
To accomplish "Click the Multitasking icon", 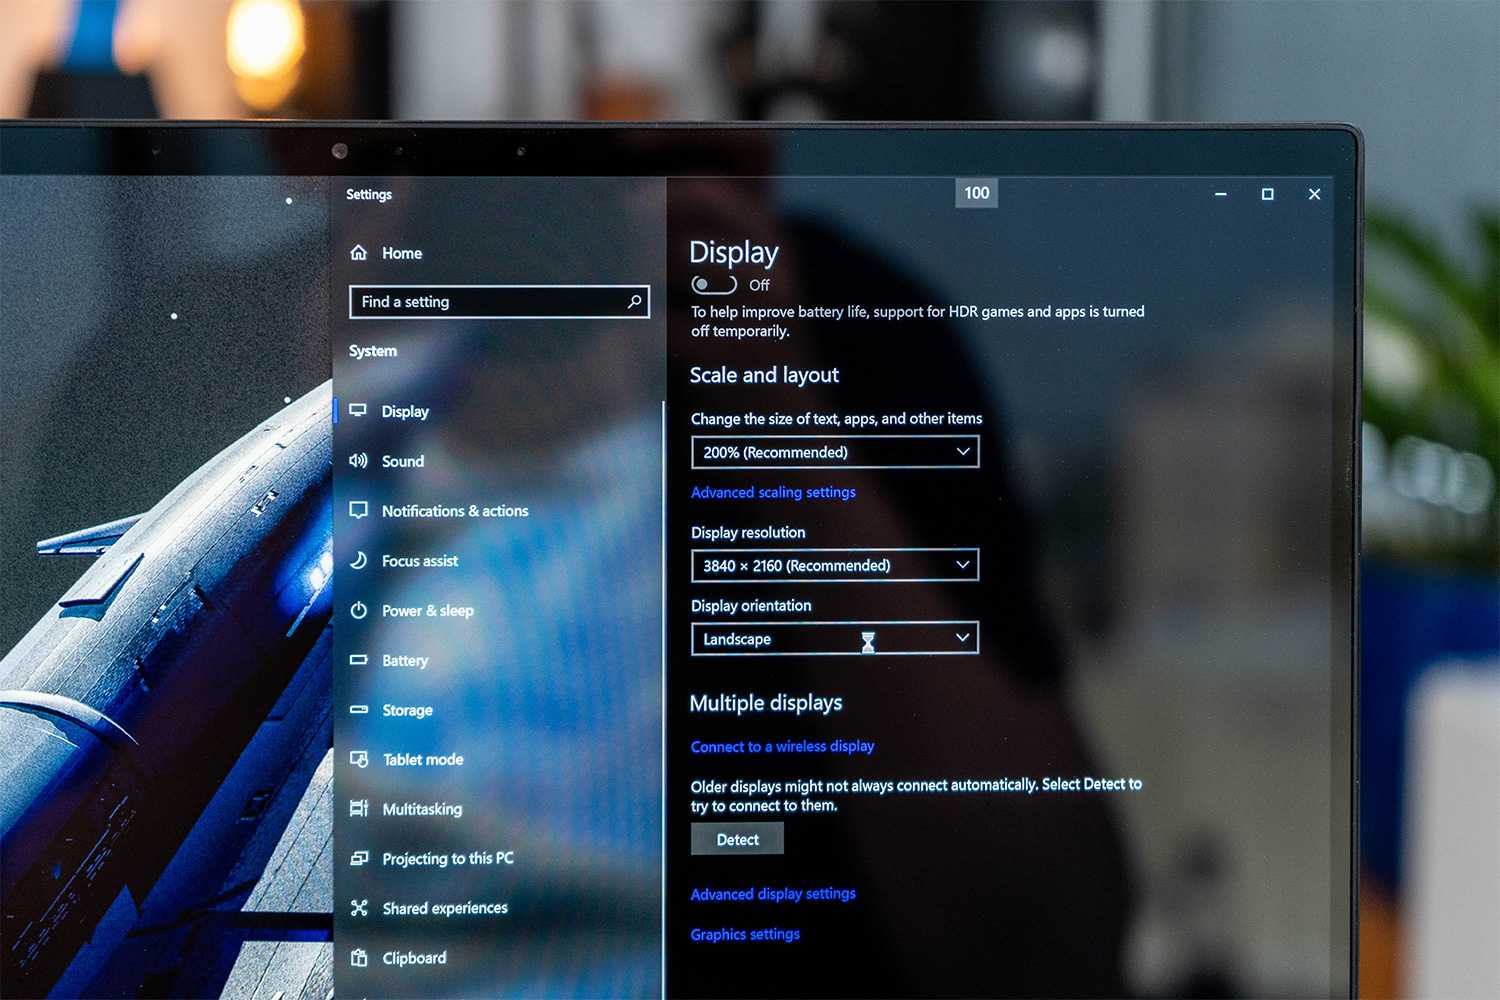I will 359,808.
